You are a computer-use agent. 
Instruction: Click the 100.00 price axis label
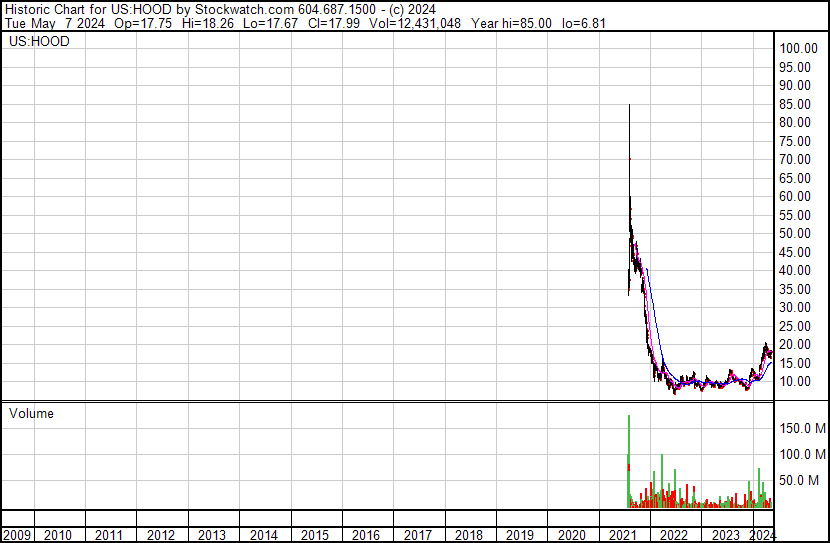coord(799,49)
